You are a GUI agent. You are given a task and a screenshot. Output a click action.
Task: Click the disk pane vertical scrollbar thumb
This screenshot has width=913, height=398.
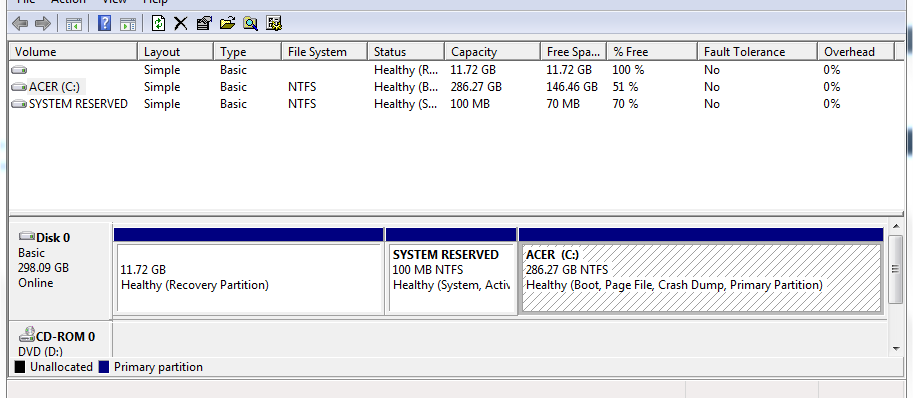896,268
